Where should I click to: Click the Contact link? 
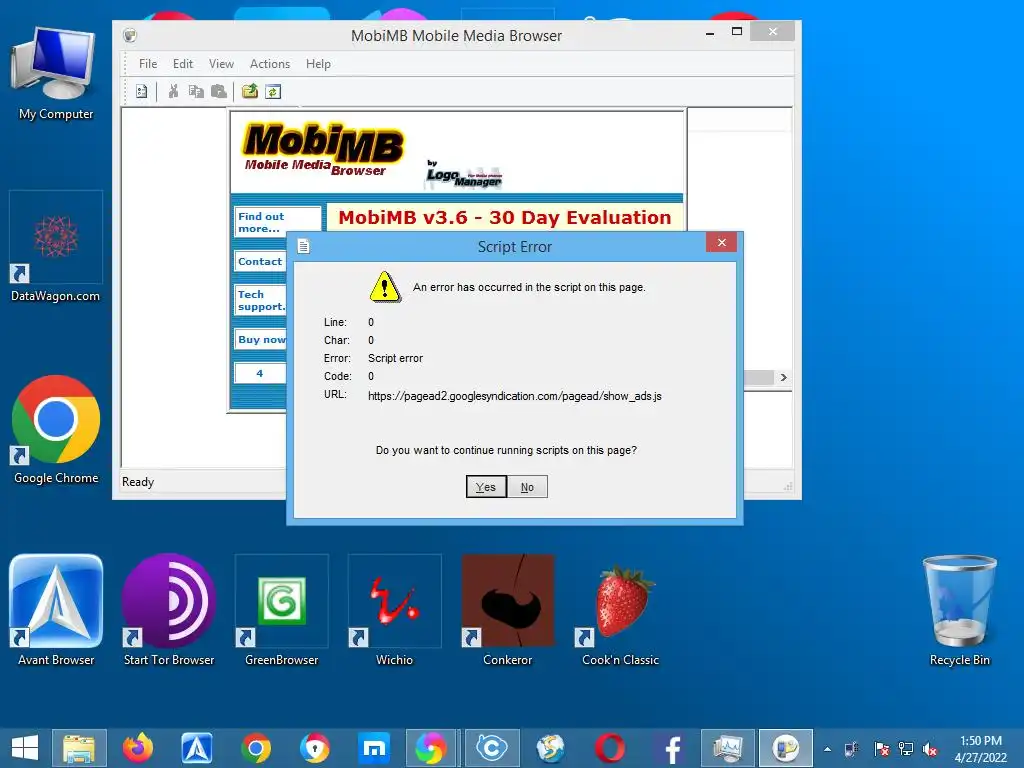(x=261, y=261)
